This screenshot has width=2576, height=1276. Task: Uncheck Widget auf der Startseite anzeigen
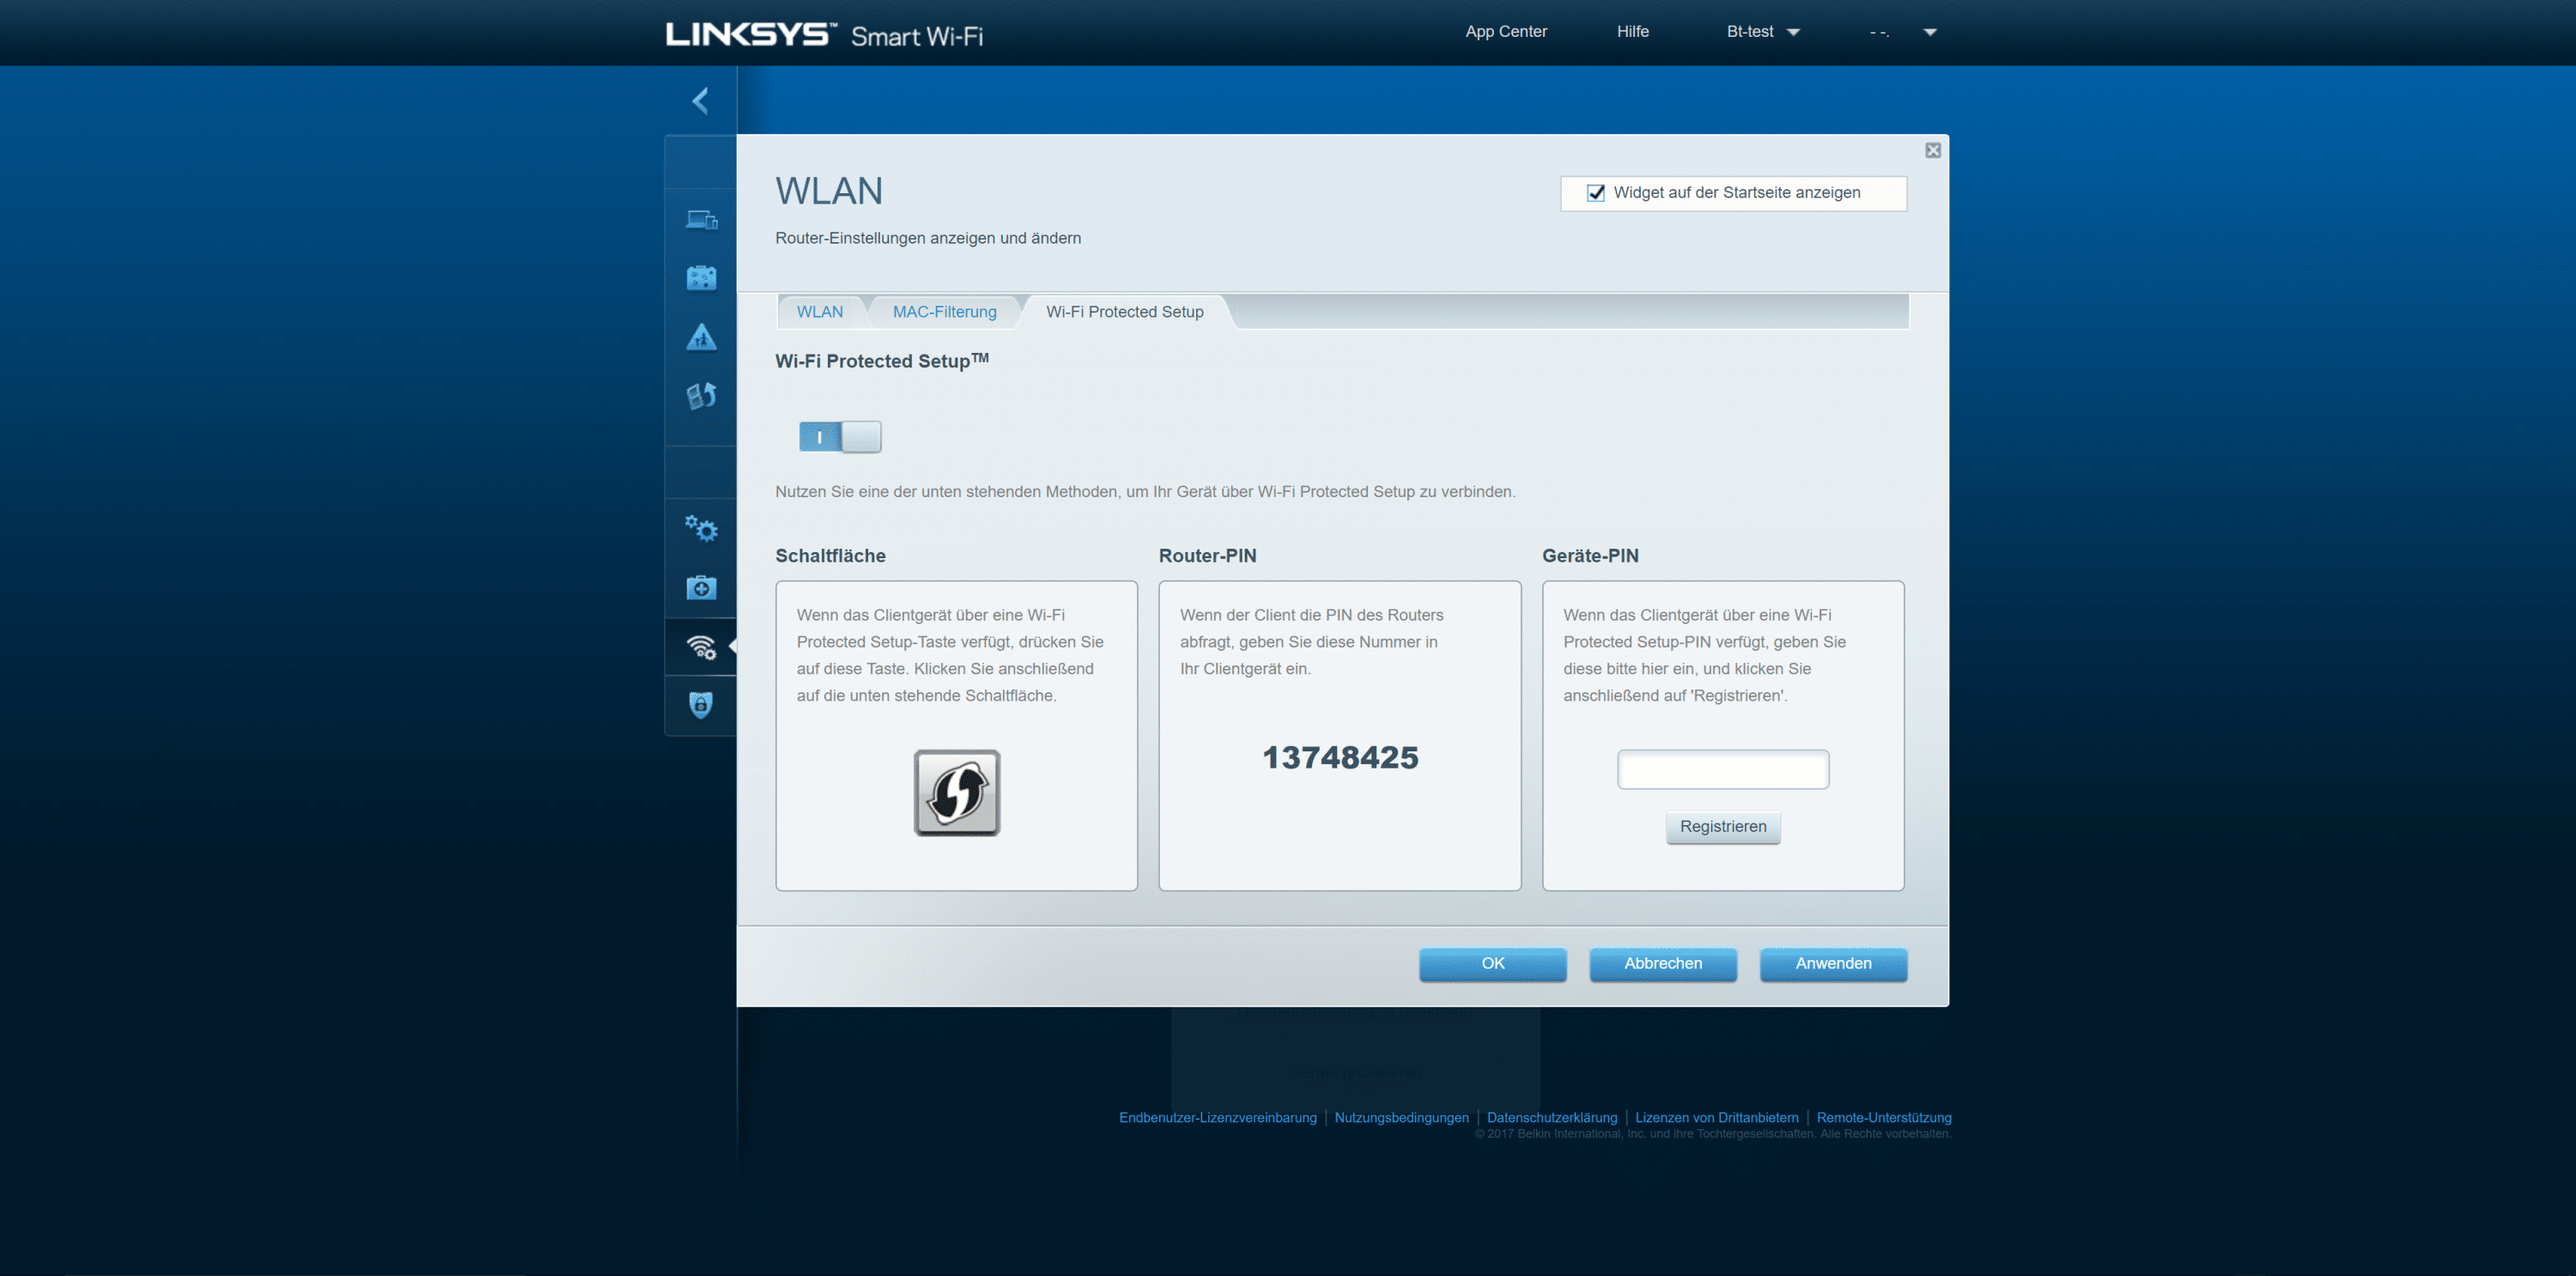1596,193
